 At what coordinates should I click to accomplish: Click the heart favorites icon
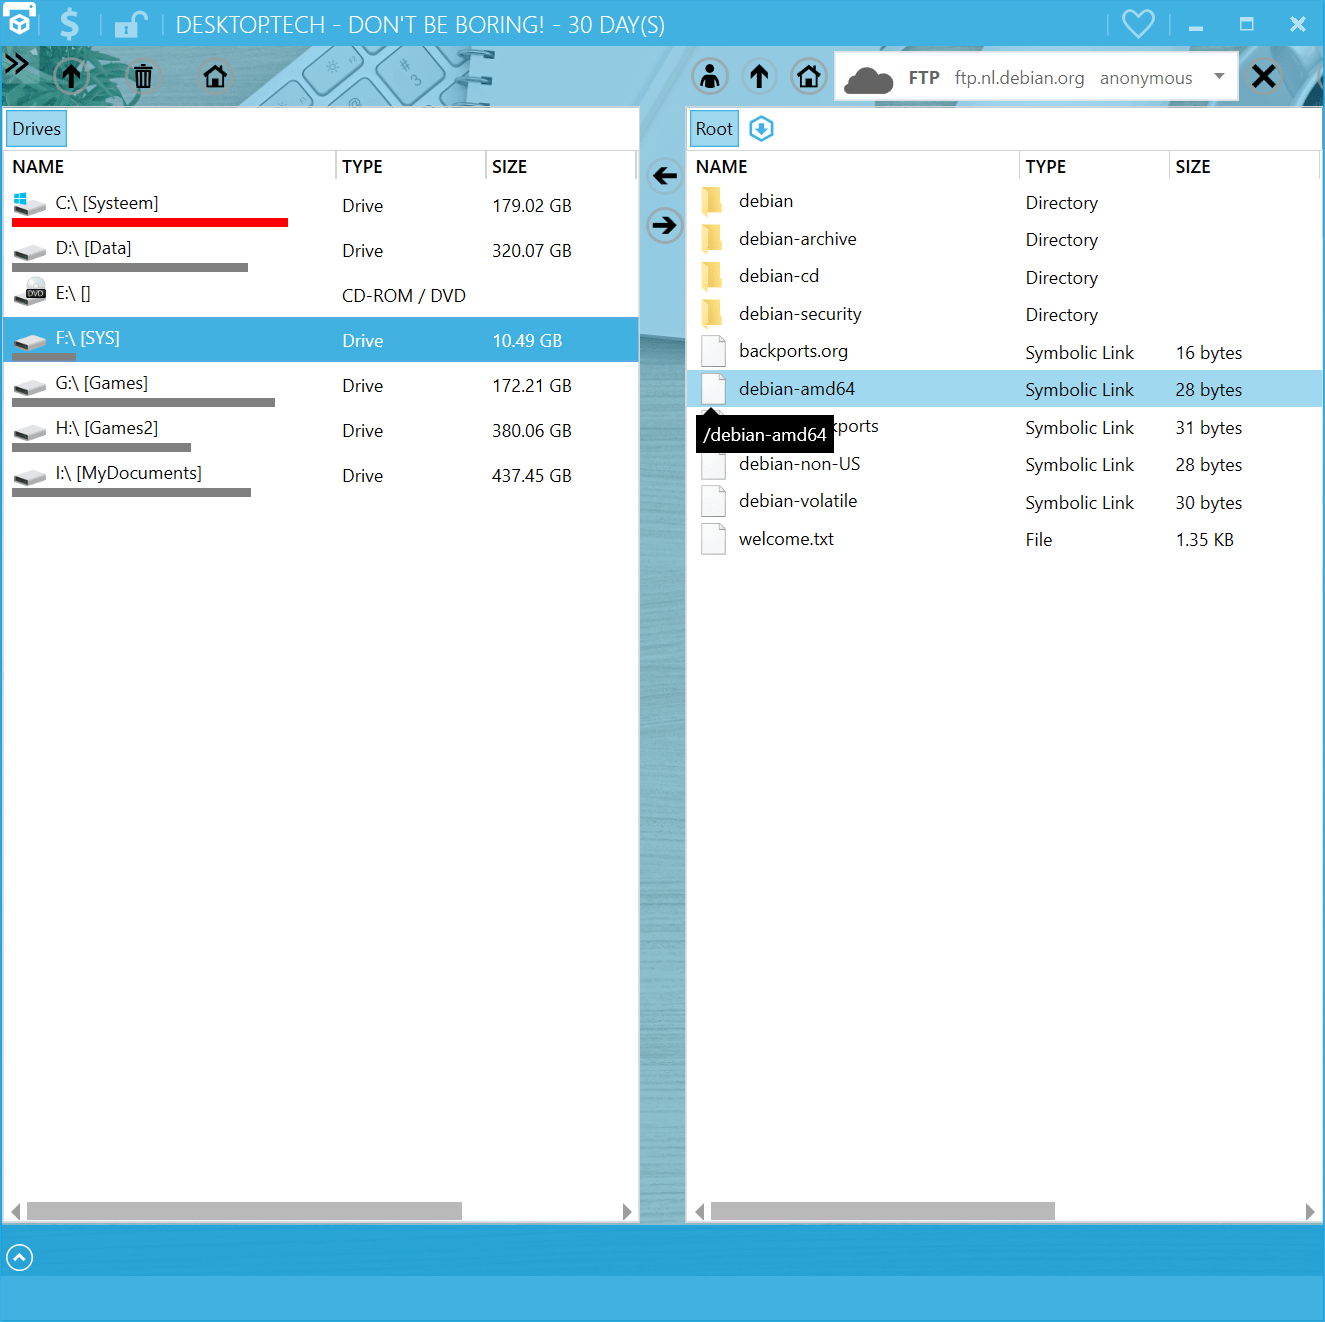coord(1138,23)
